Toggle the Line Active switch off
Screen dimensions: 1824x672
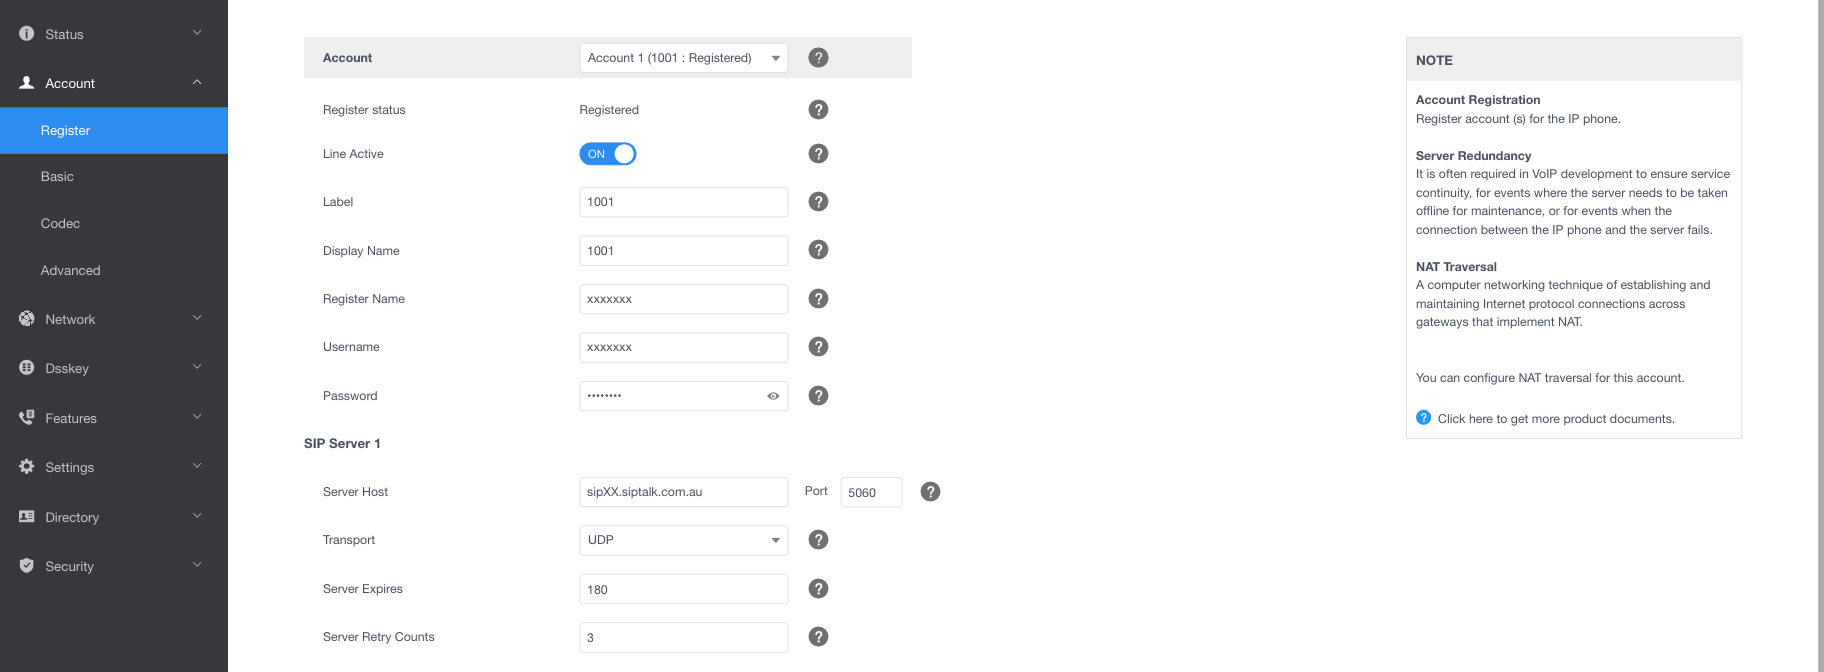click(608, 154)
